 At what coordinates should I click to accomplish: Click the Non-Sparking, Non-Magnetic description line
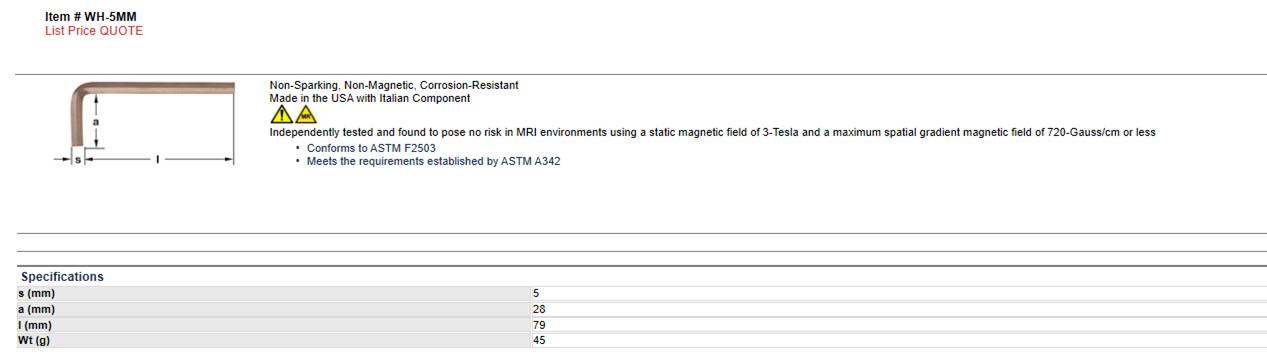[x=394, y=86]
